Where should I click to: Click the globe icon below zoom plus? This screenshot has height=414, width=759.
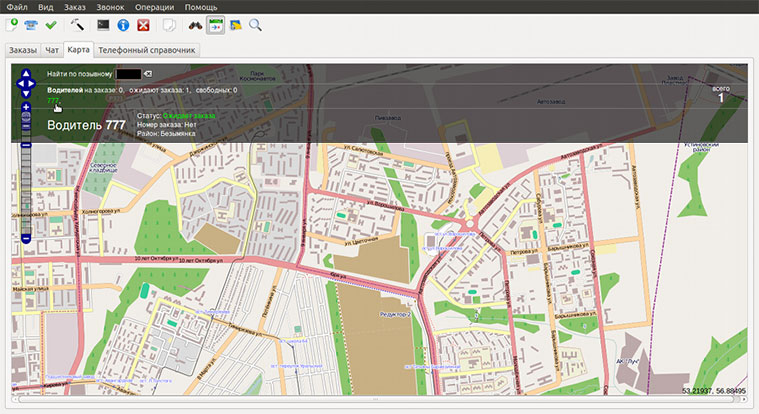[x=26, y=116]
